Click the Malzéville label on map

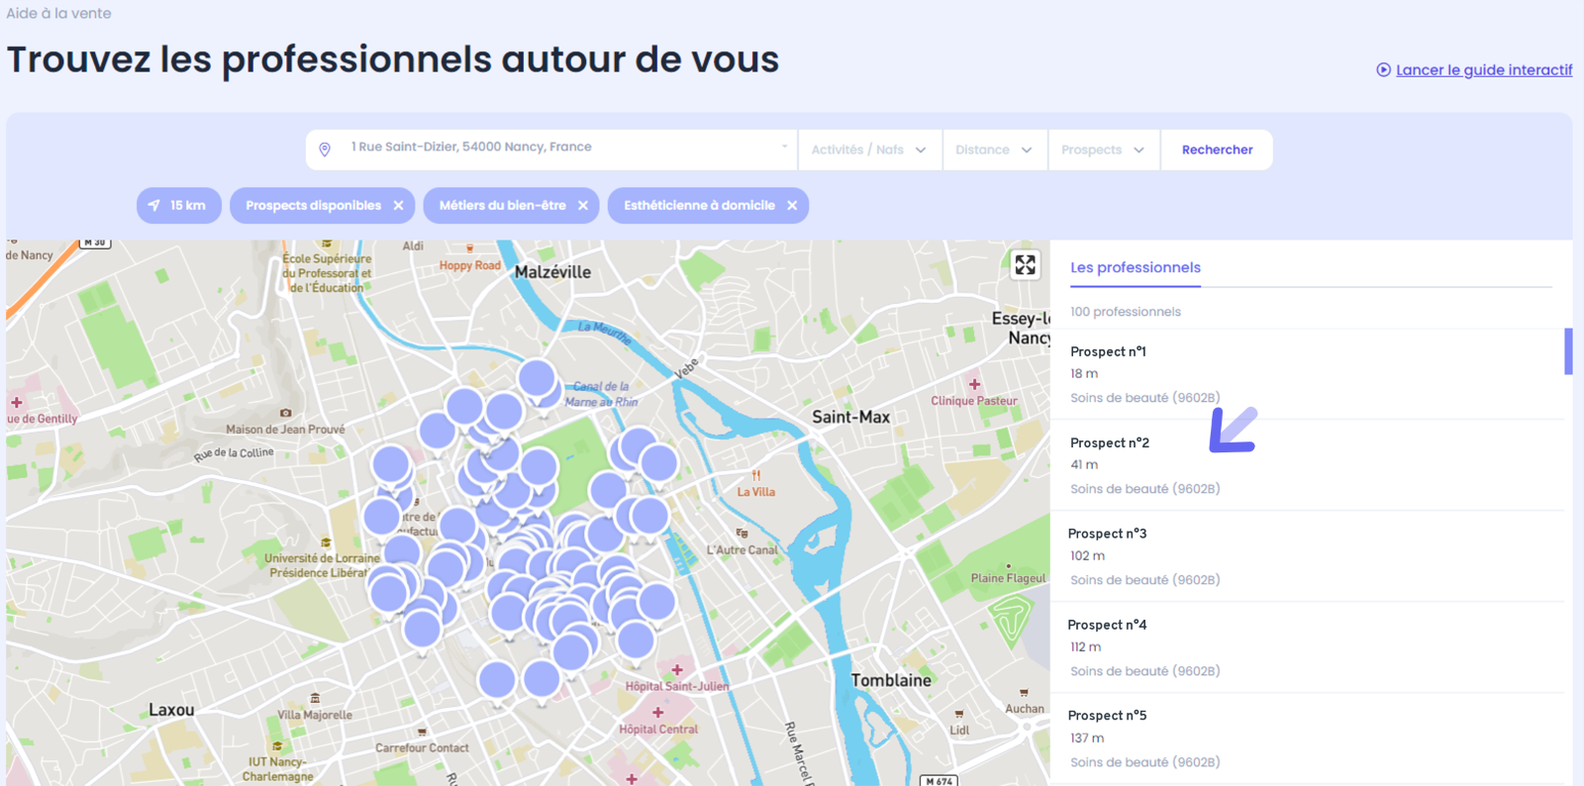(553, 272)
